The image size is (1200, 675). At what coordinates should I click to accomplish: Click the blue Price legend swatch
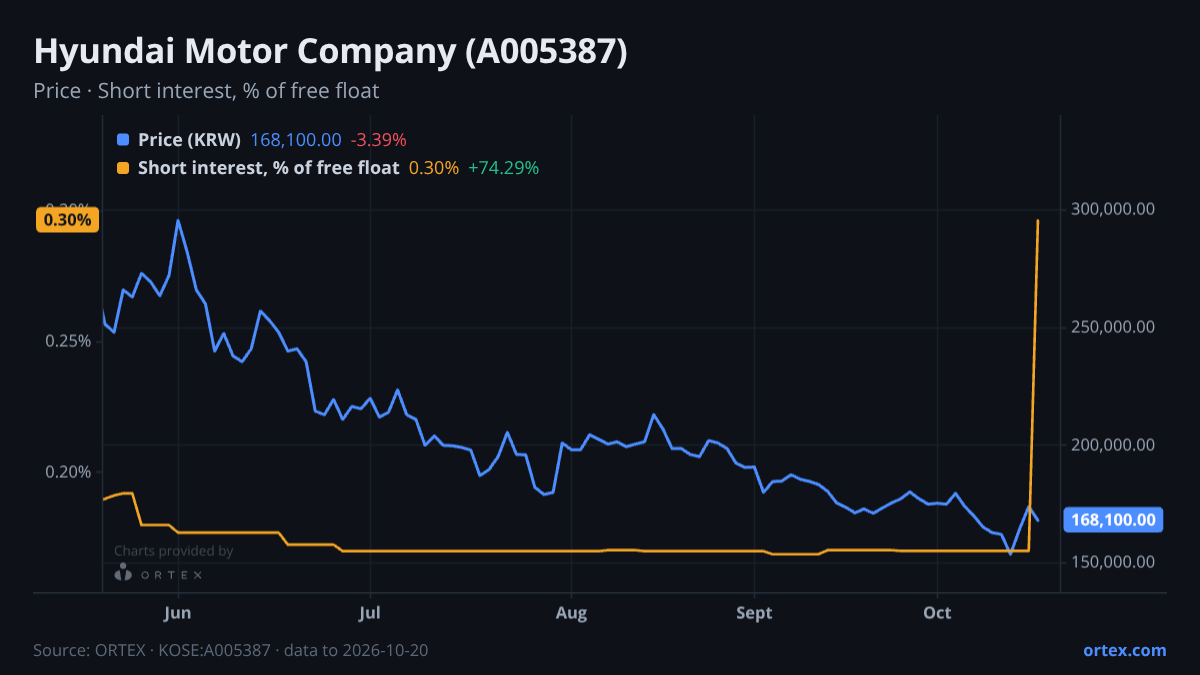tap(123, 140)
